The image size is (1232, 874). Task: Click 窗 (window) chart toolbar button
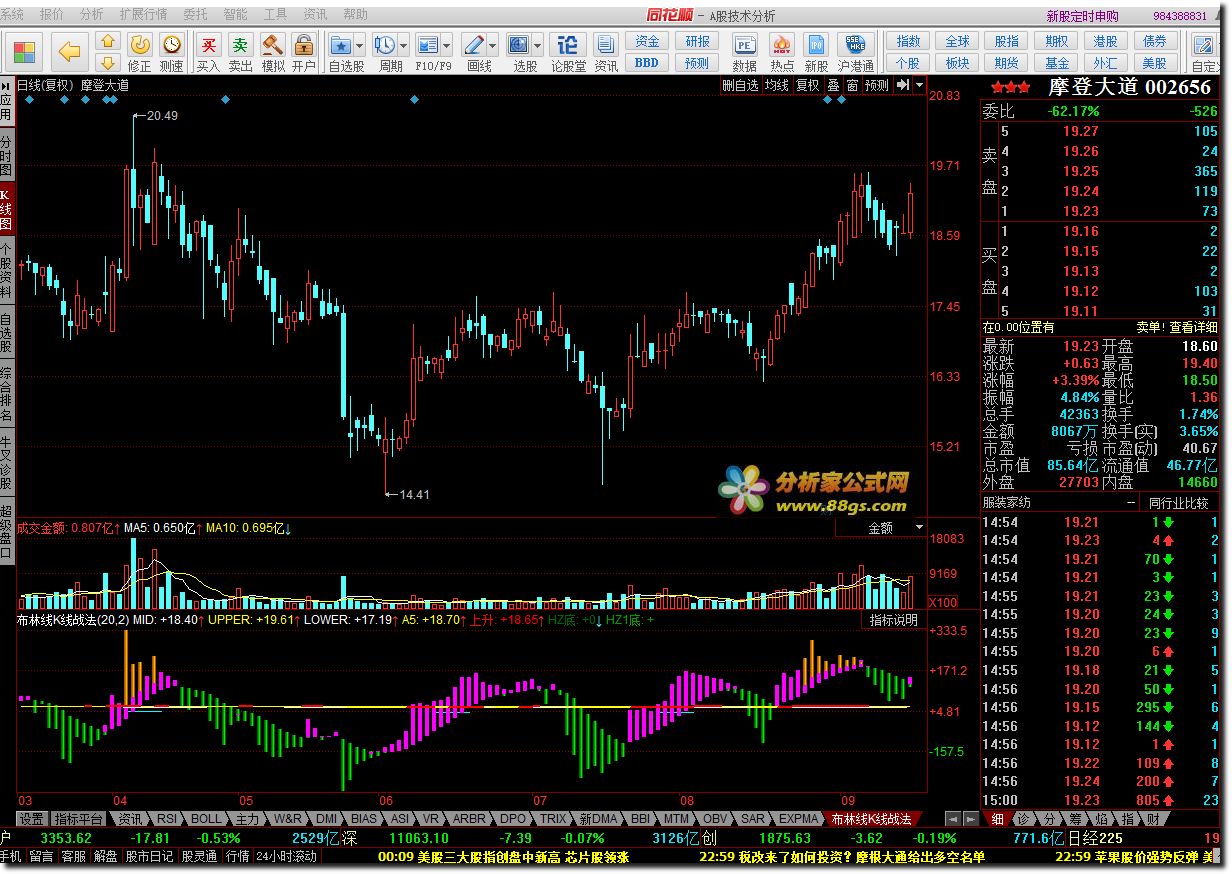(x=852, y=85)
